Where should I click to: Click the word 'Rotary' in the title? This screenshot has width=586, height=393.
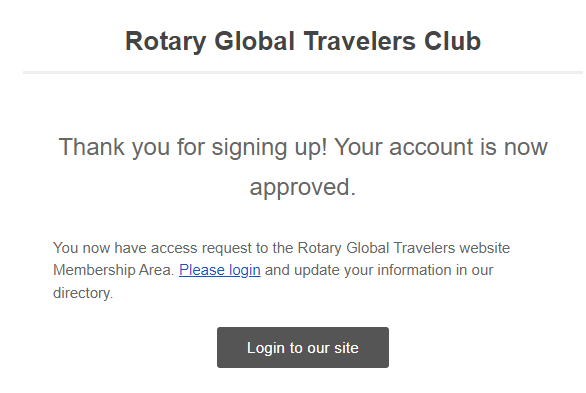[165, 41]
